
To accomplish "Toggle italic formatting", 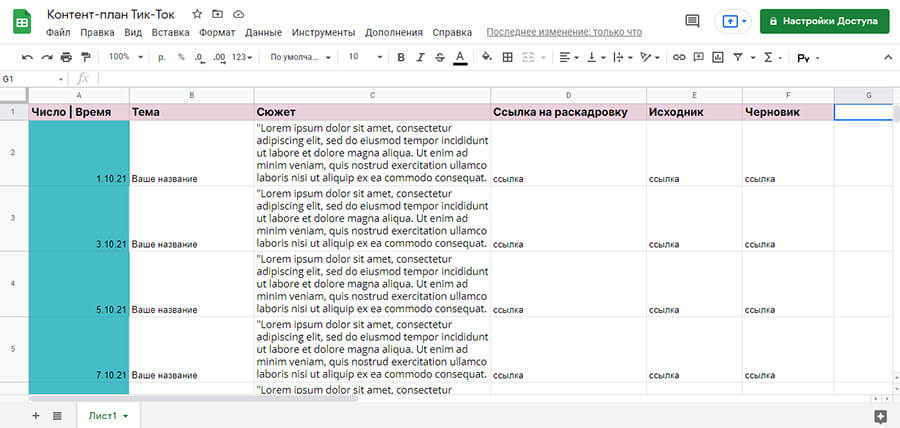I will (x=420, y=57).
